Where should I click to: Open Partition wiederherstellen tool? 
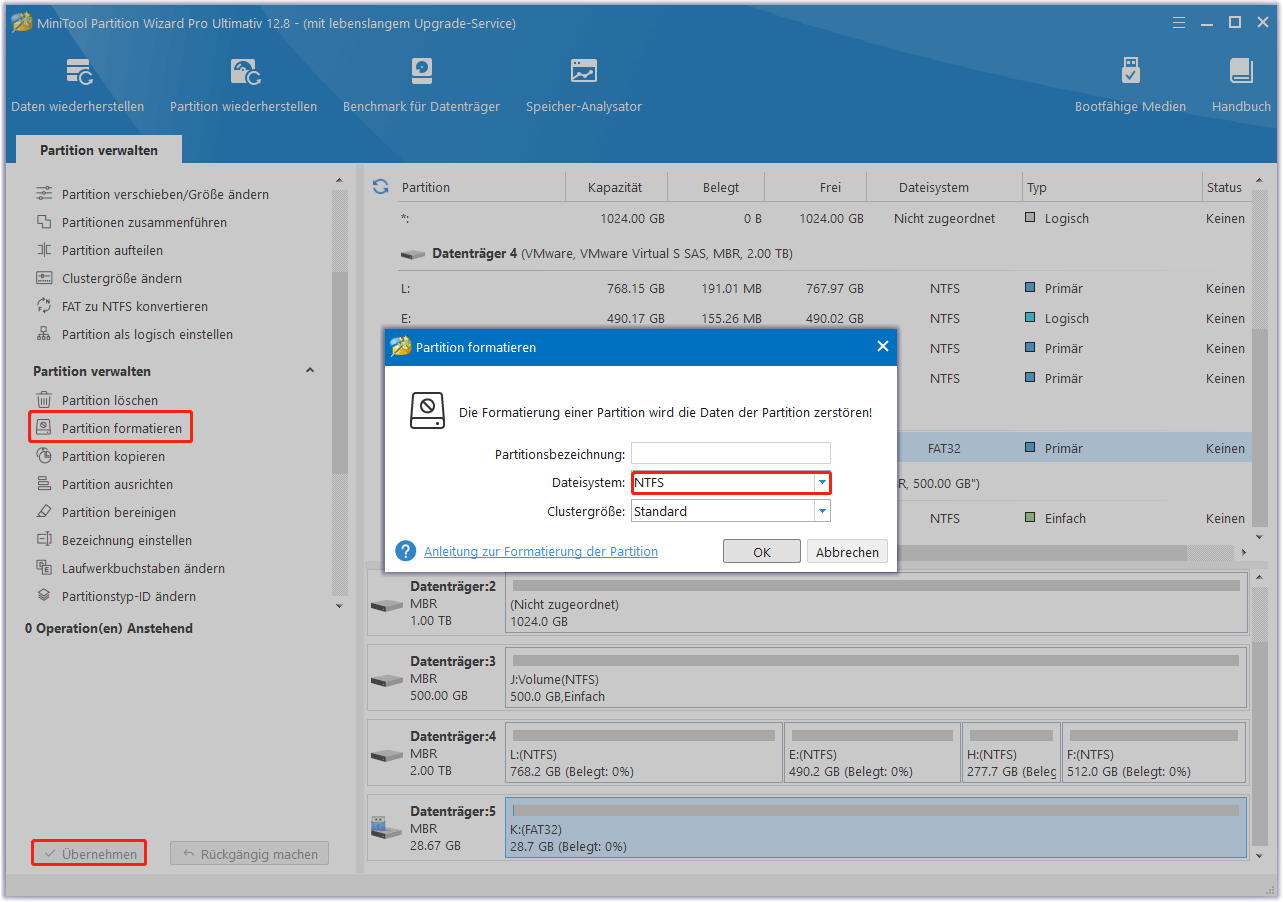click(x=243, y=85)
